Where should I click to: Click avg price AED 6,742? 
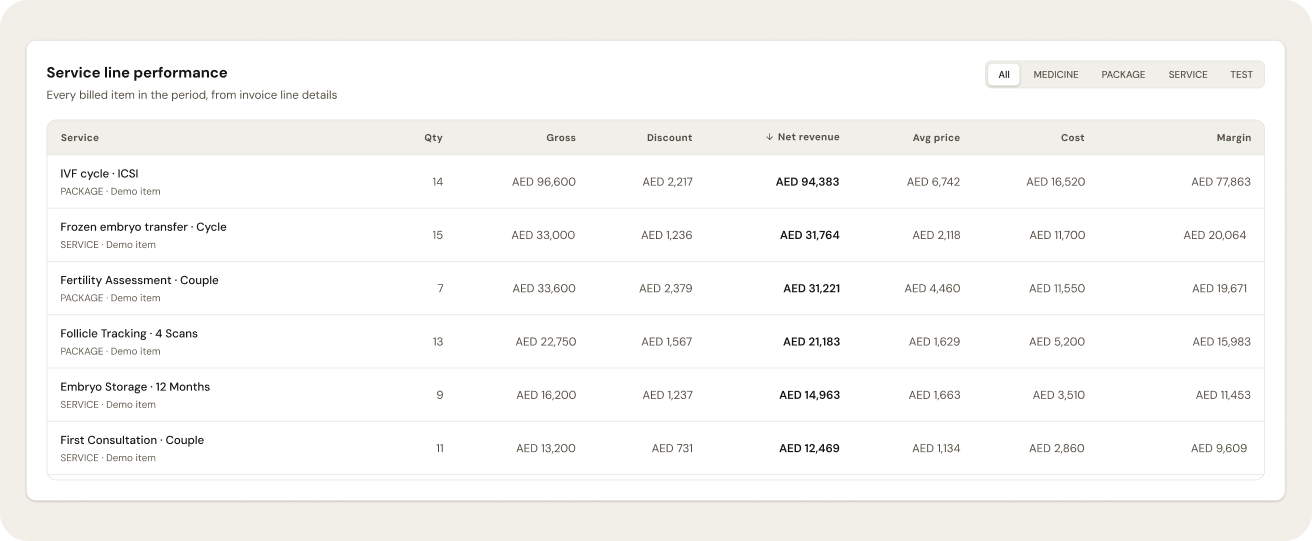click(x=933, y=182)
